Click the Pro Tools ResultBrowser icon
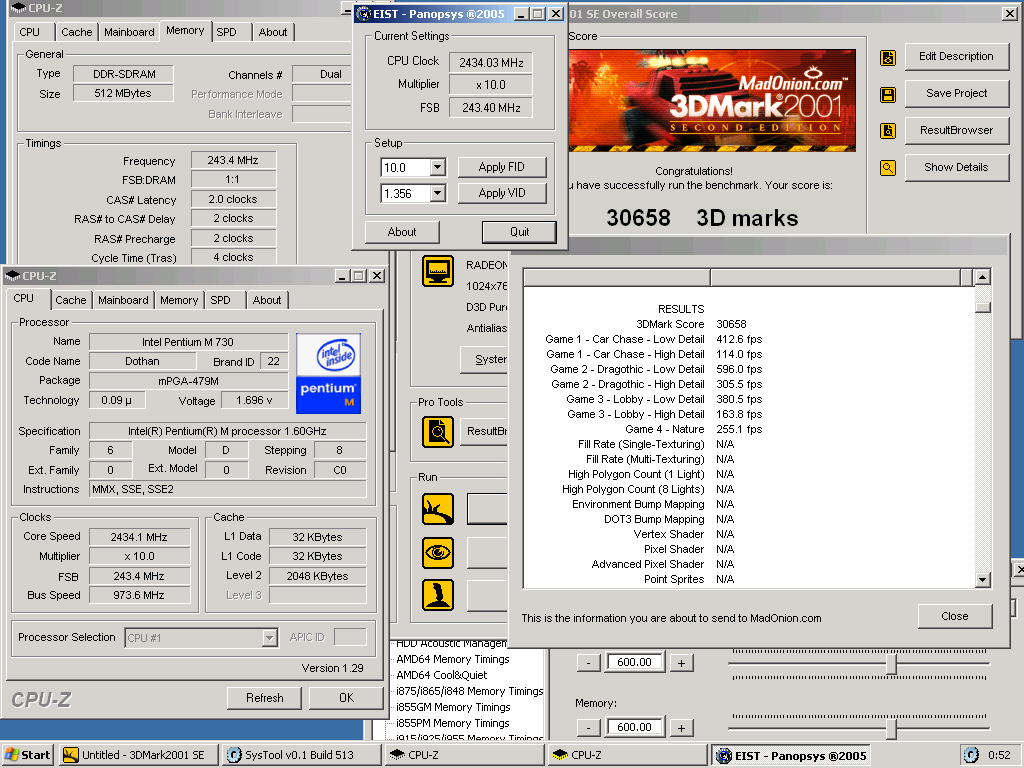This screenshot has width=1024, height=768. point(437,431)
